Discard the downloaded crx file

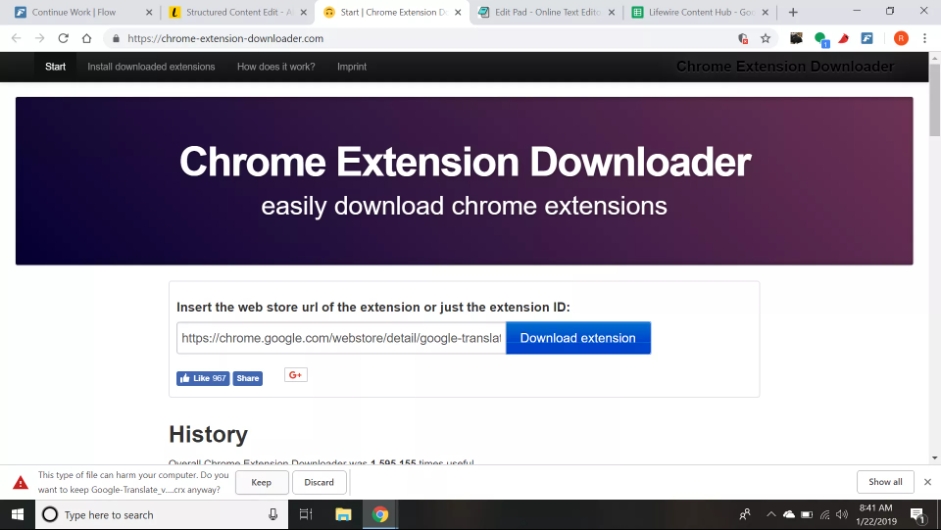pyautogui.click(x=319, y=483)
